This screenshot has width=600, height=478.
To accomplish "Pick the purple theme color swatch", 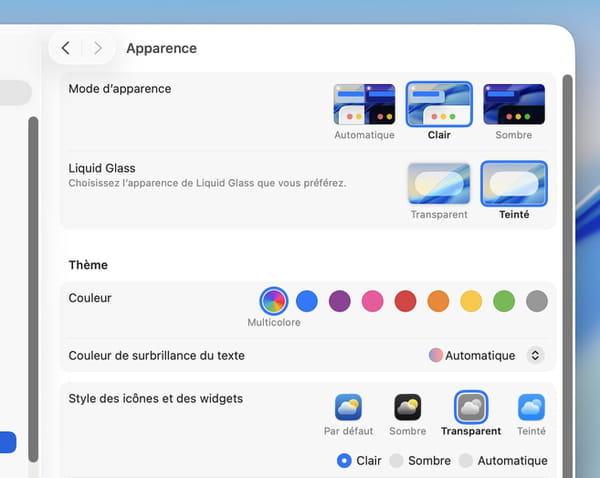I will (x=340, y=301).
